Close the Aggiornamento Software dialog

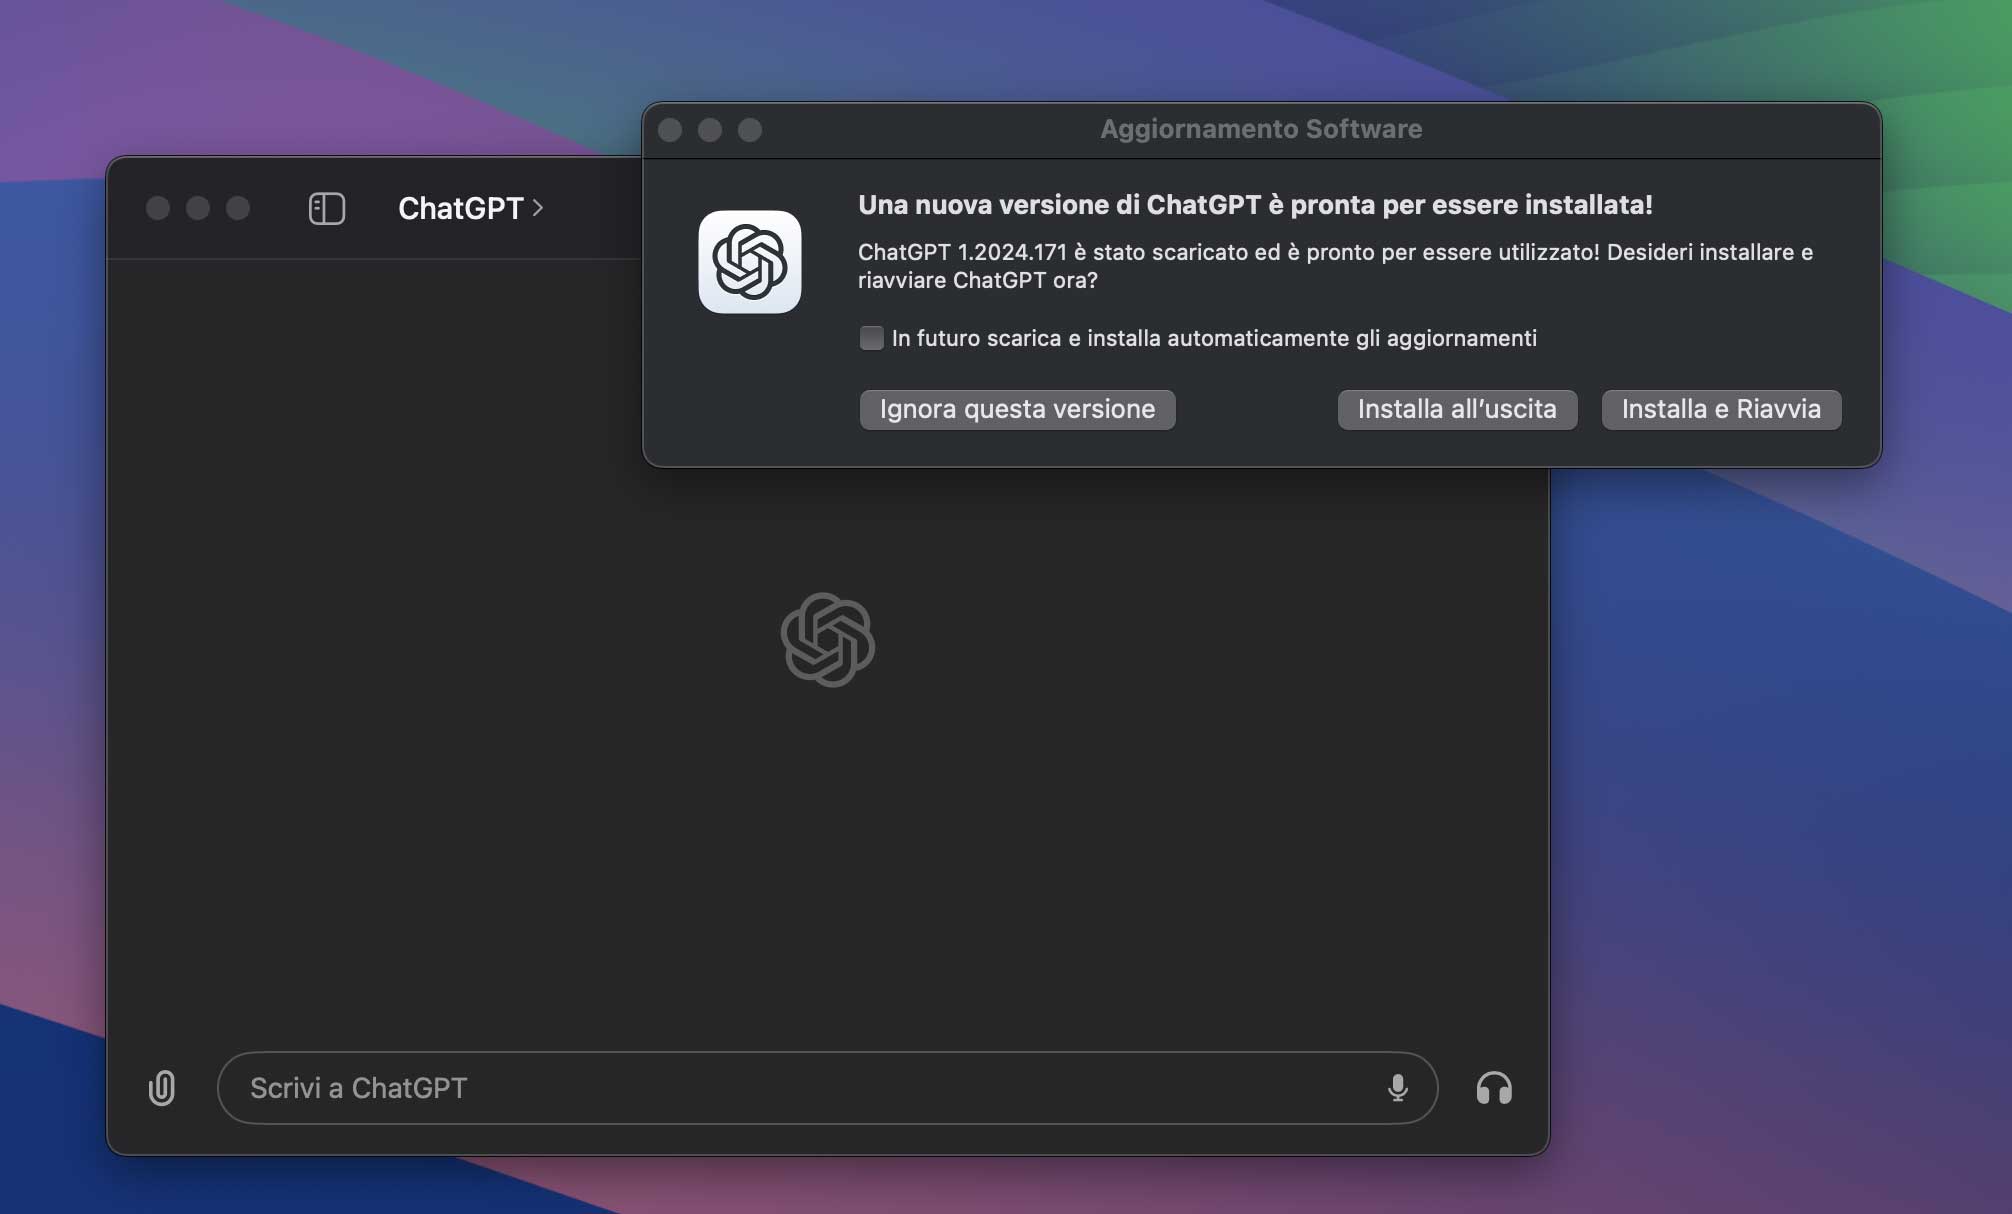pos(670,130)
